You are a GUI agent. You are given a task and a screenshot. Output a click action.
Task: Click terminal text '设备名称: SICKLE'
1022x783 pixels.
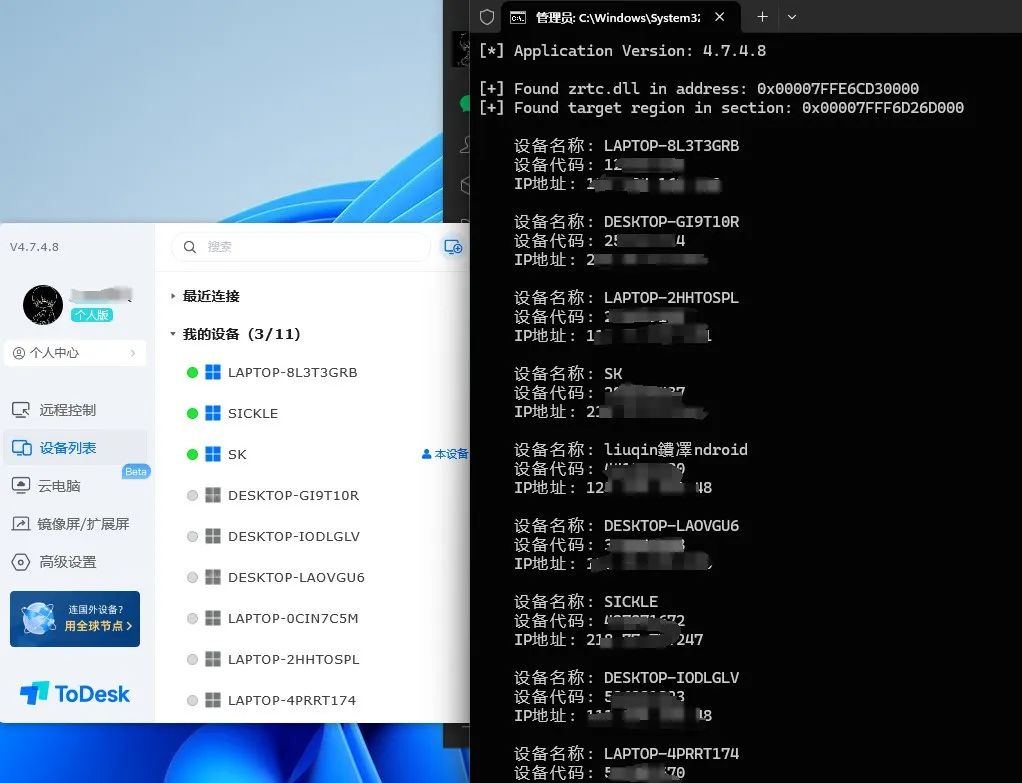(x=586, y=601)
